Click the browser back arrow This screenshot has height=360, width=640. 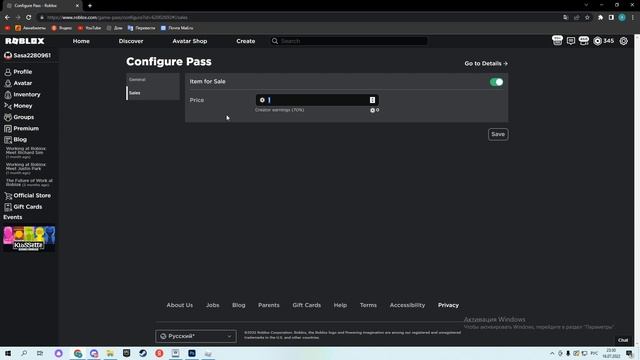click(x=7, y=18)
